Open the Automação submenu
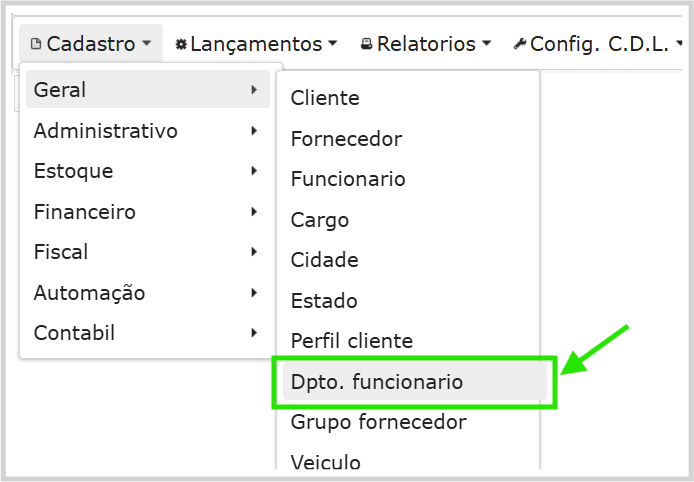694x482 pixels. tap(90, 293)
